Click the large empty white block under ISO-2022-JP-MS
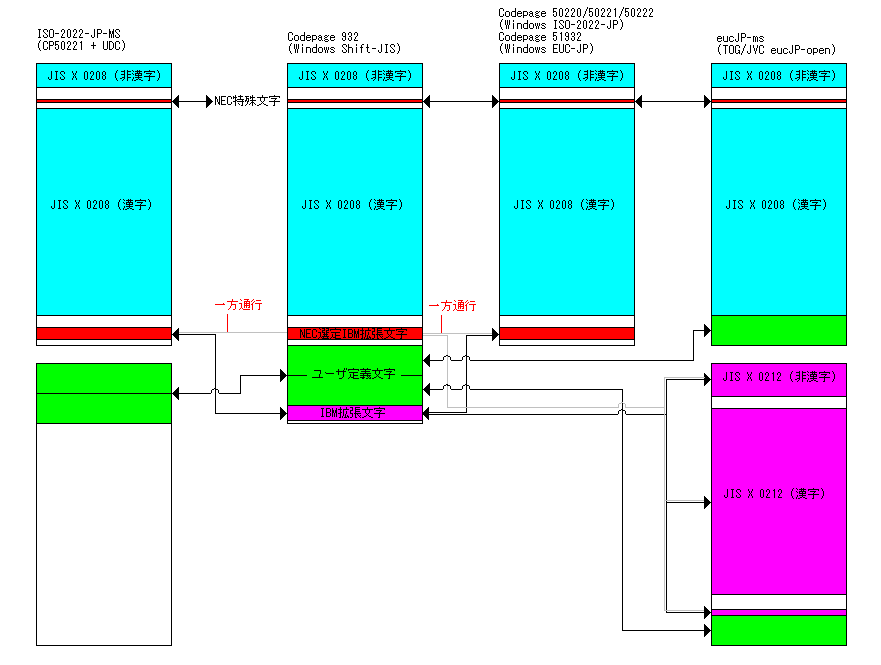Screen dimensions: 881x665 [104, 534]
